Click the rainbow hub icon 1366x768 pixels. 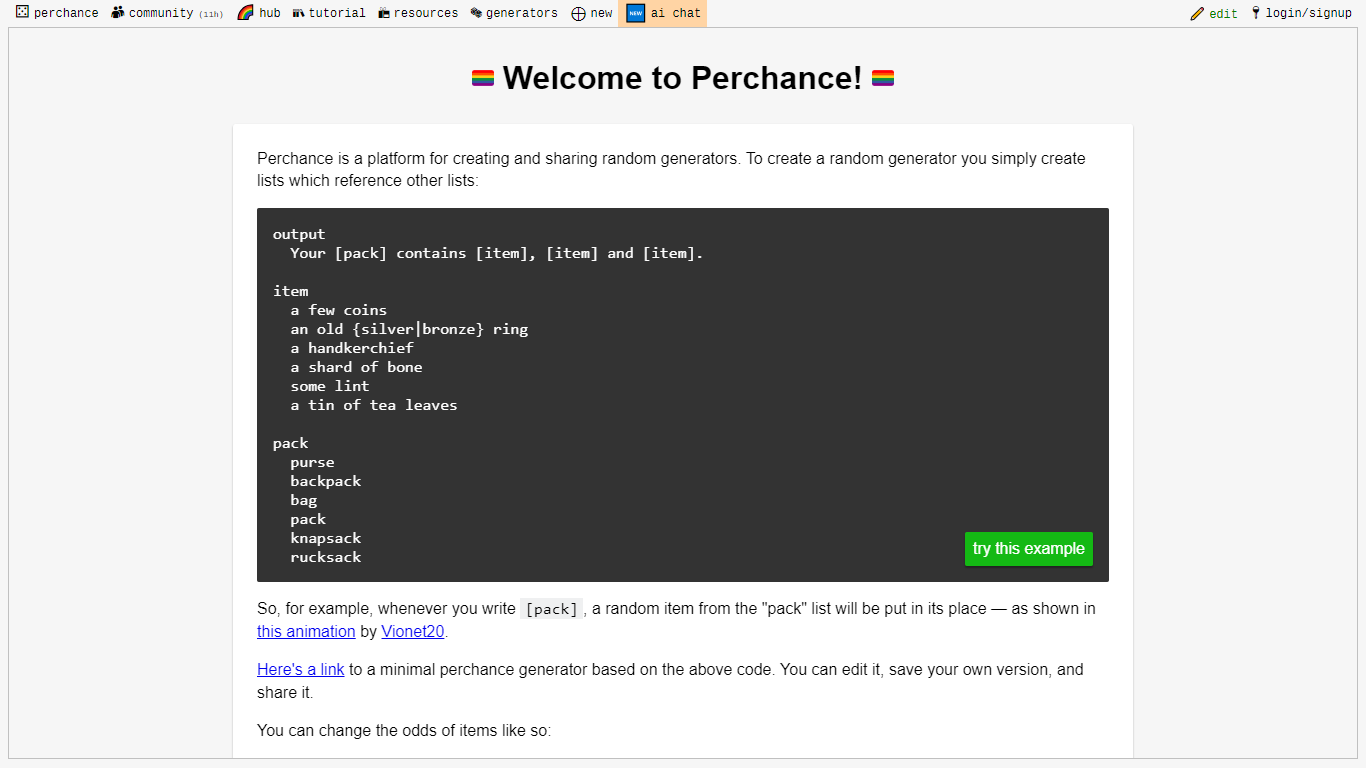tap(245, 13)
